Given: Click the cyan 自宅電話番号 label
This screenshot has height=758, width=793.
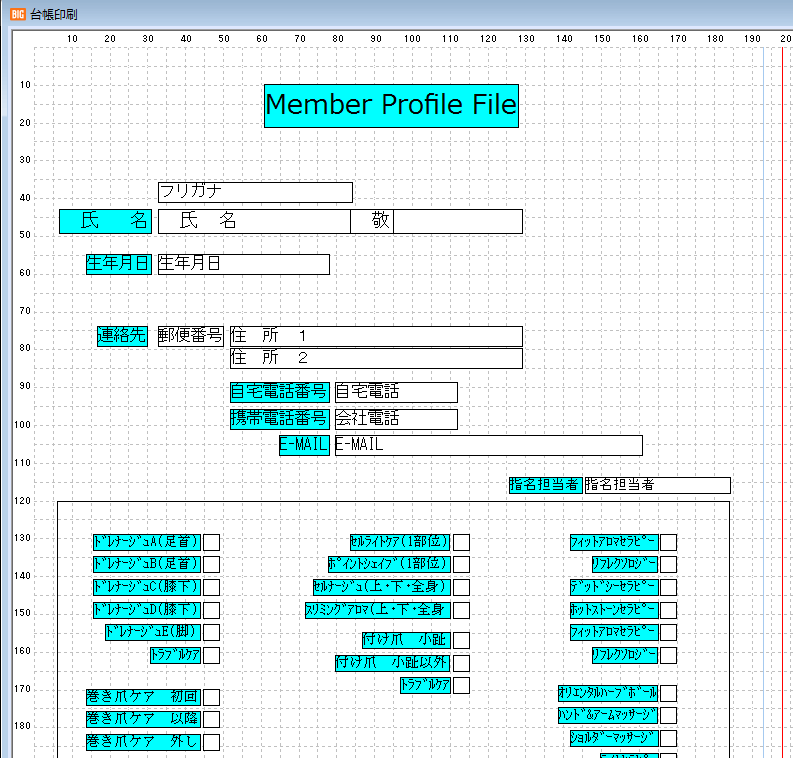Looking at the screenshot, I should tap(280, 392).
